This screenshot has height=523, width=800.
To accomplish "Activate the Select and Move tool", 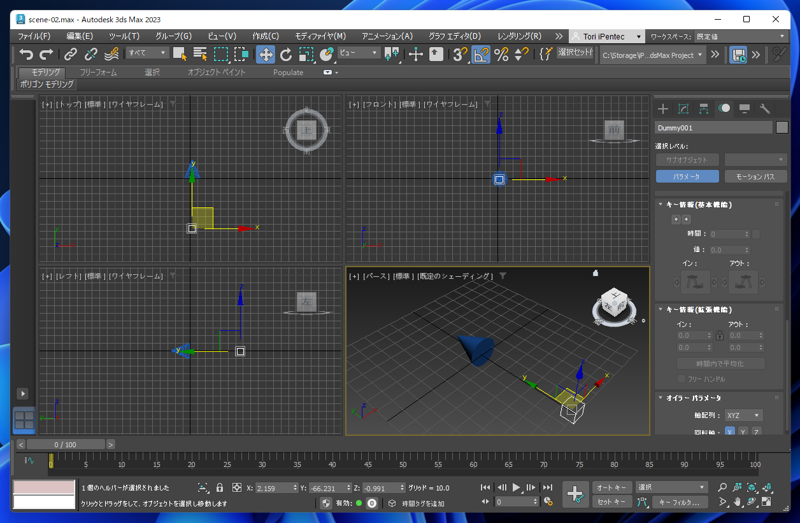I will (265, 54).
